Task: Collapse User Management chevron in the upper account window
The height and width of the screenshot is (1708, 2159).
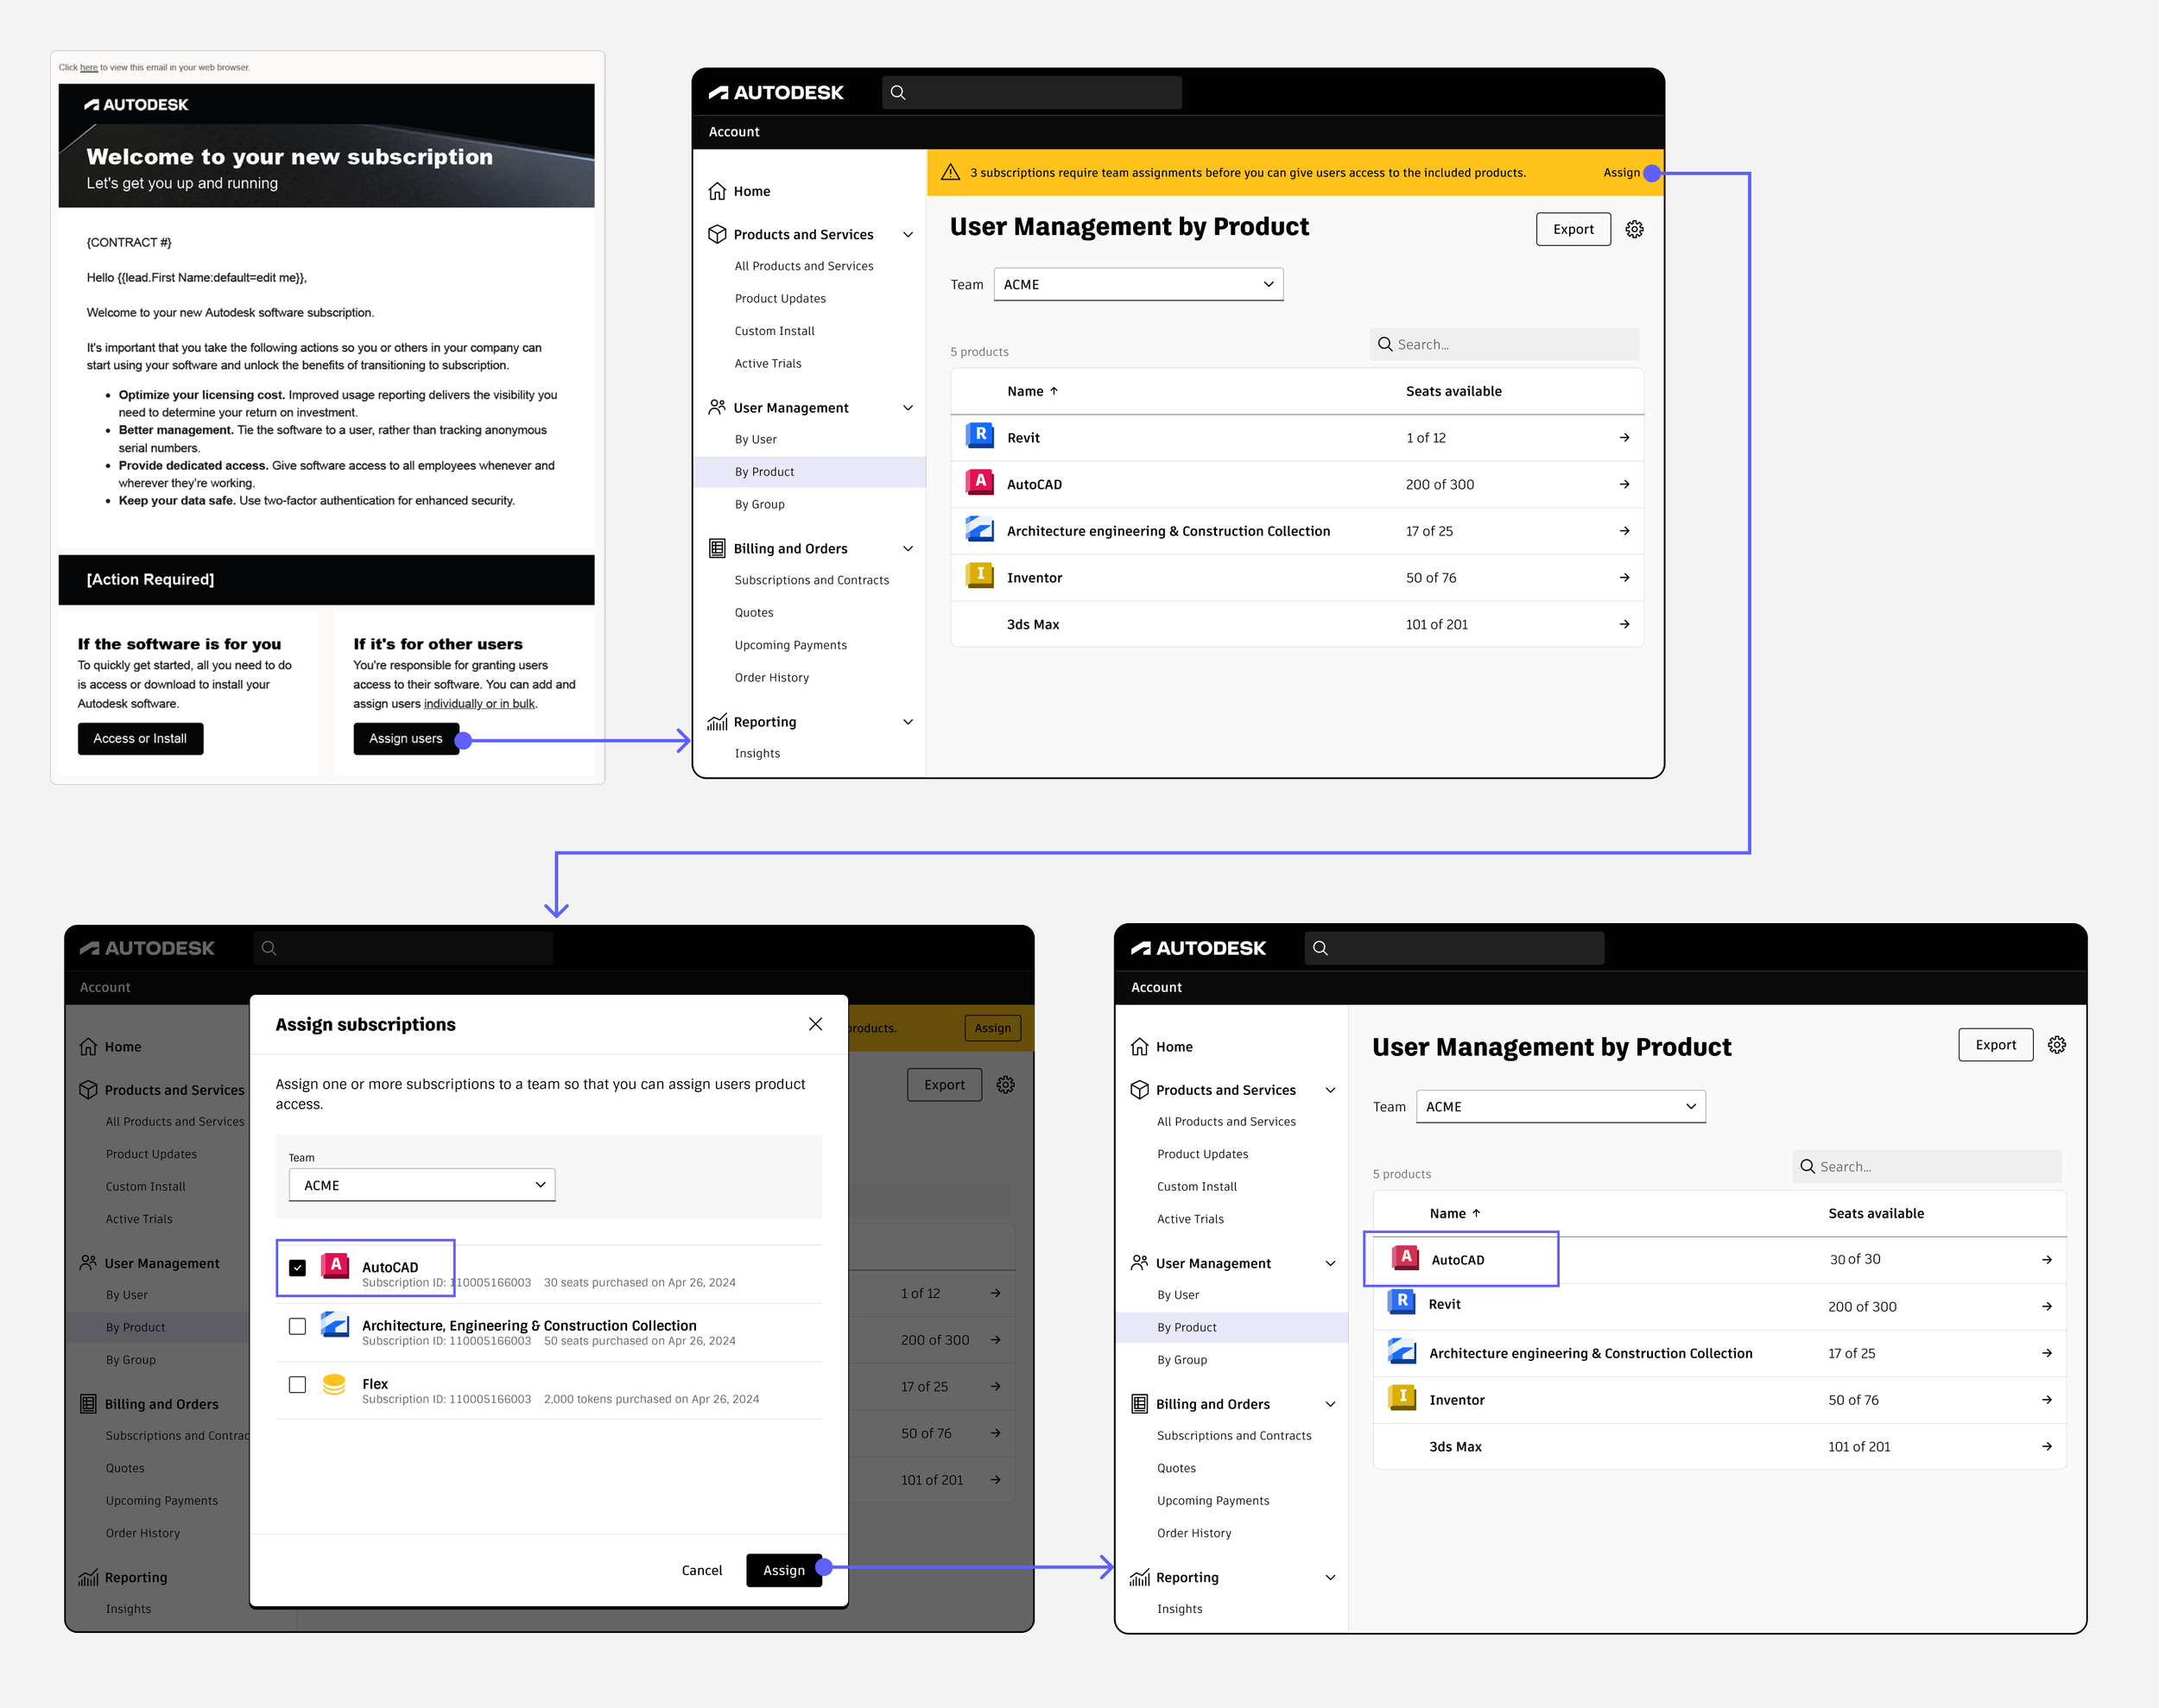Action: (x=908, y=408)
